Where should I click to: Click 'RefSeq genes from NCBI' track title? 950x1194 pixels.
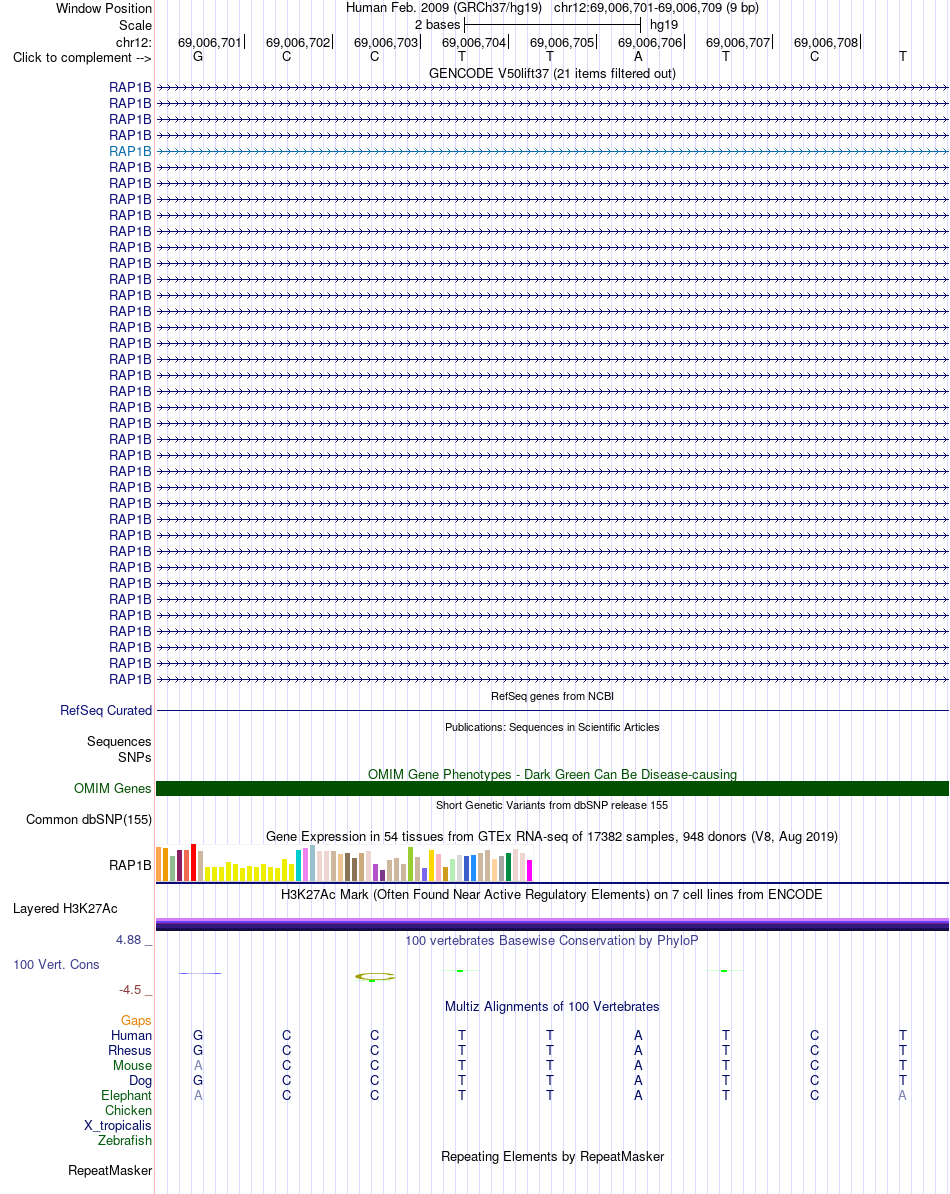point(552,696)
